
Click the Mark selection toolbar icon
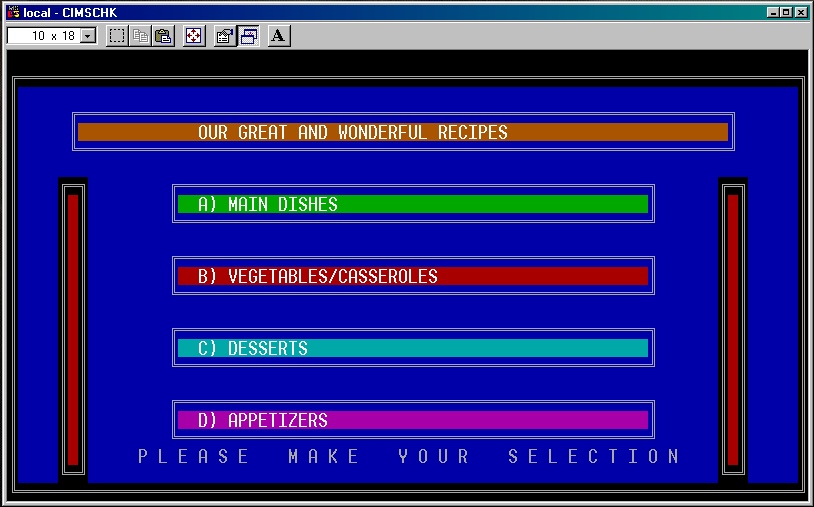coord(117,36)
